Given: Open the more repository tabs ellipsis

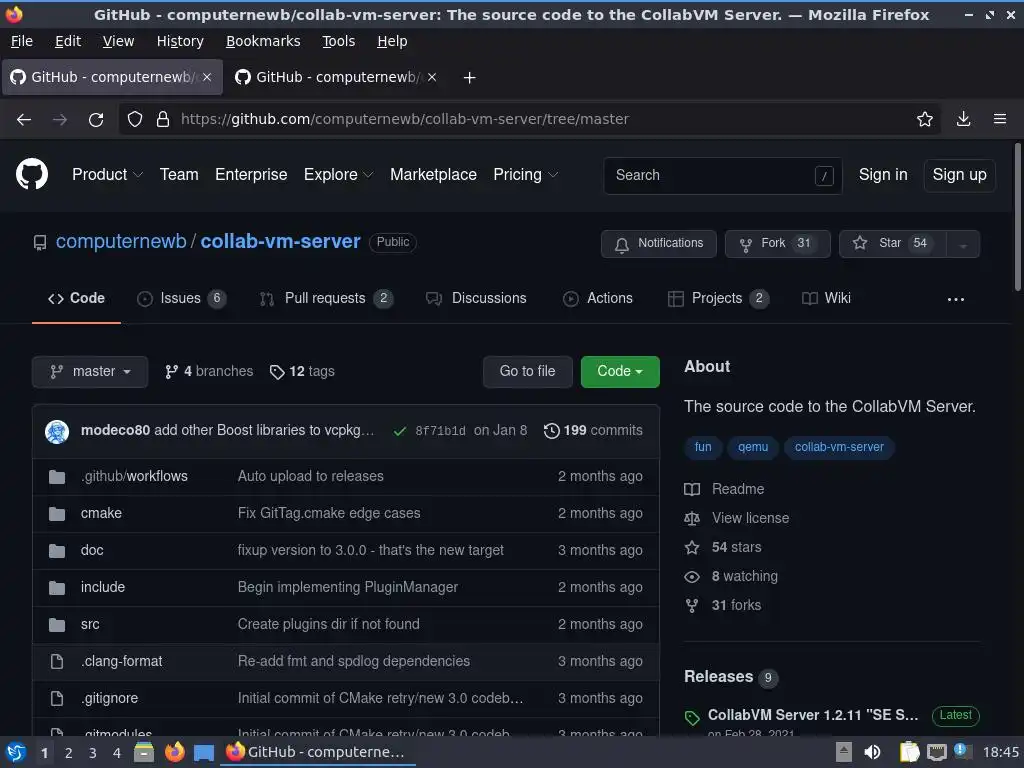Looking at the screenshot, I should 955,299.
